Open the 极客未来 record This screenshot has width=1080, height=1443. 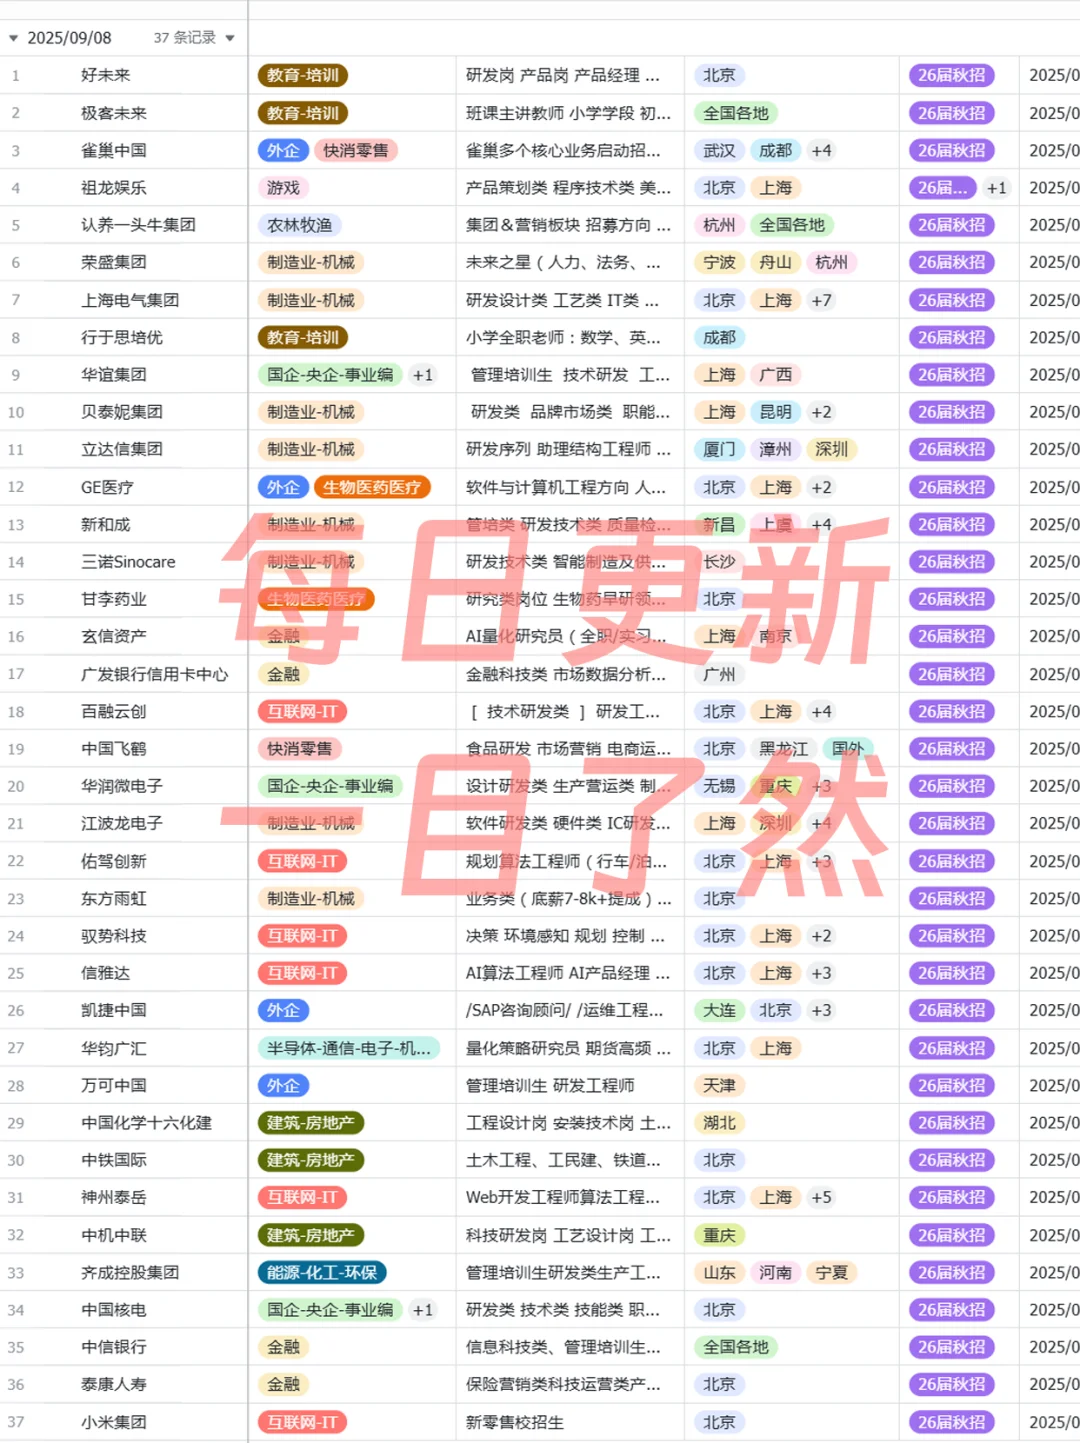coord(114,113)
